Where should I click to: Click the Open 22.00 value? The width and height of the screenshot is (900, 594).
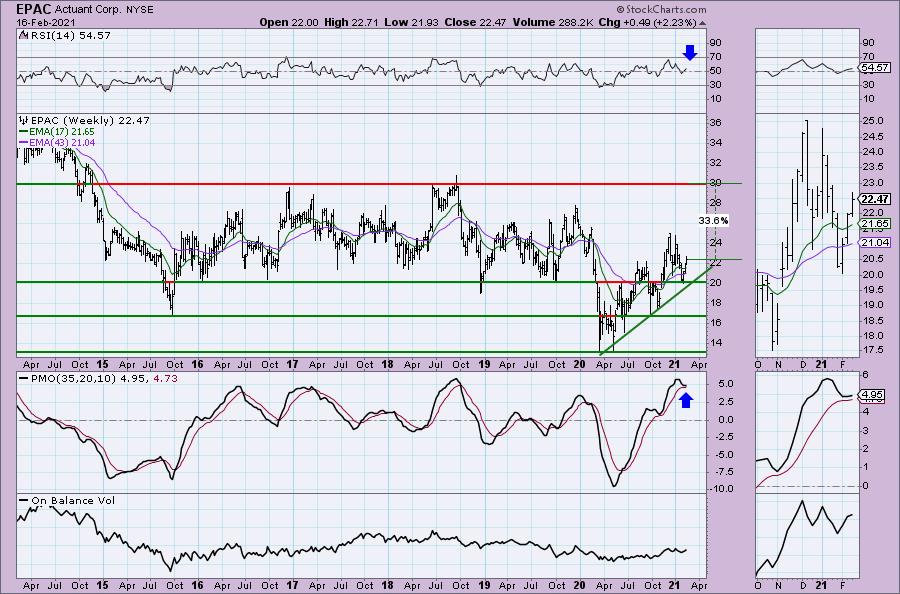click(289, 22)
